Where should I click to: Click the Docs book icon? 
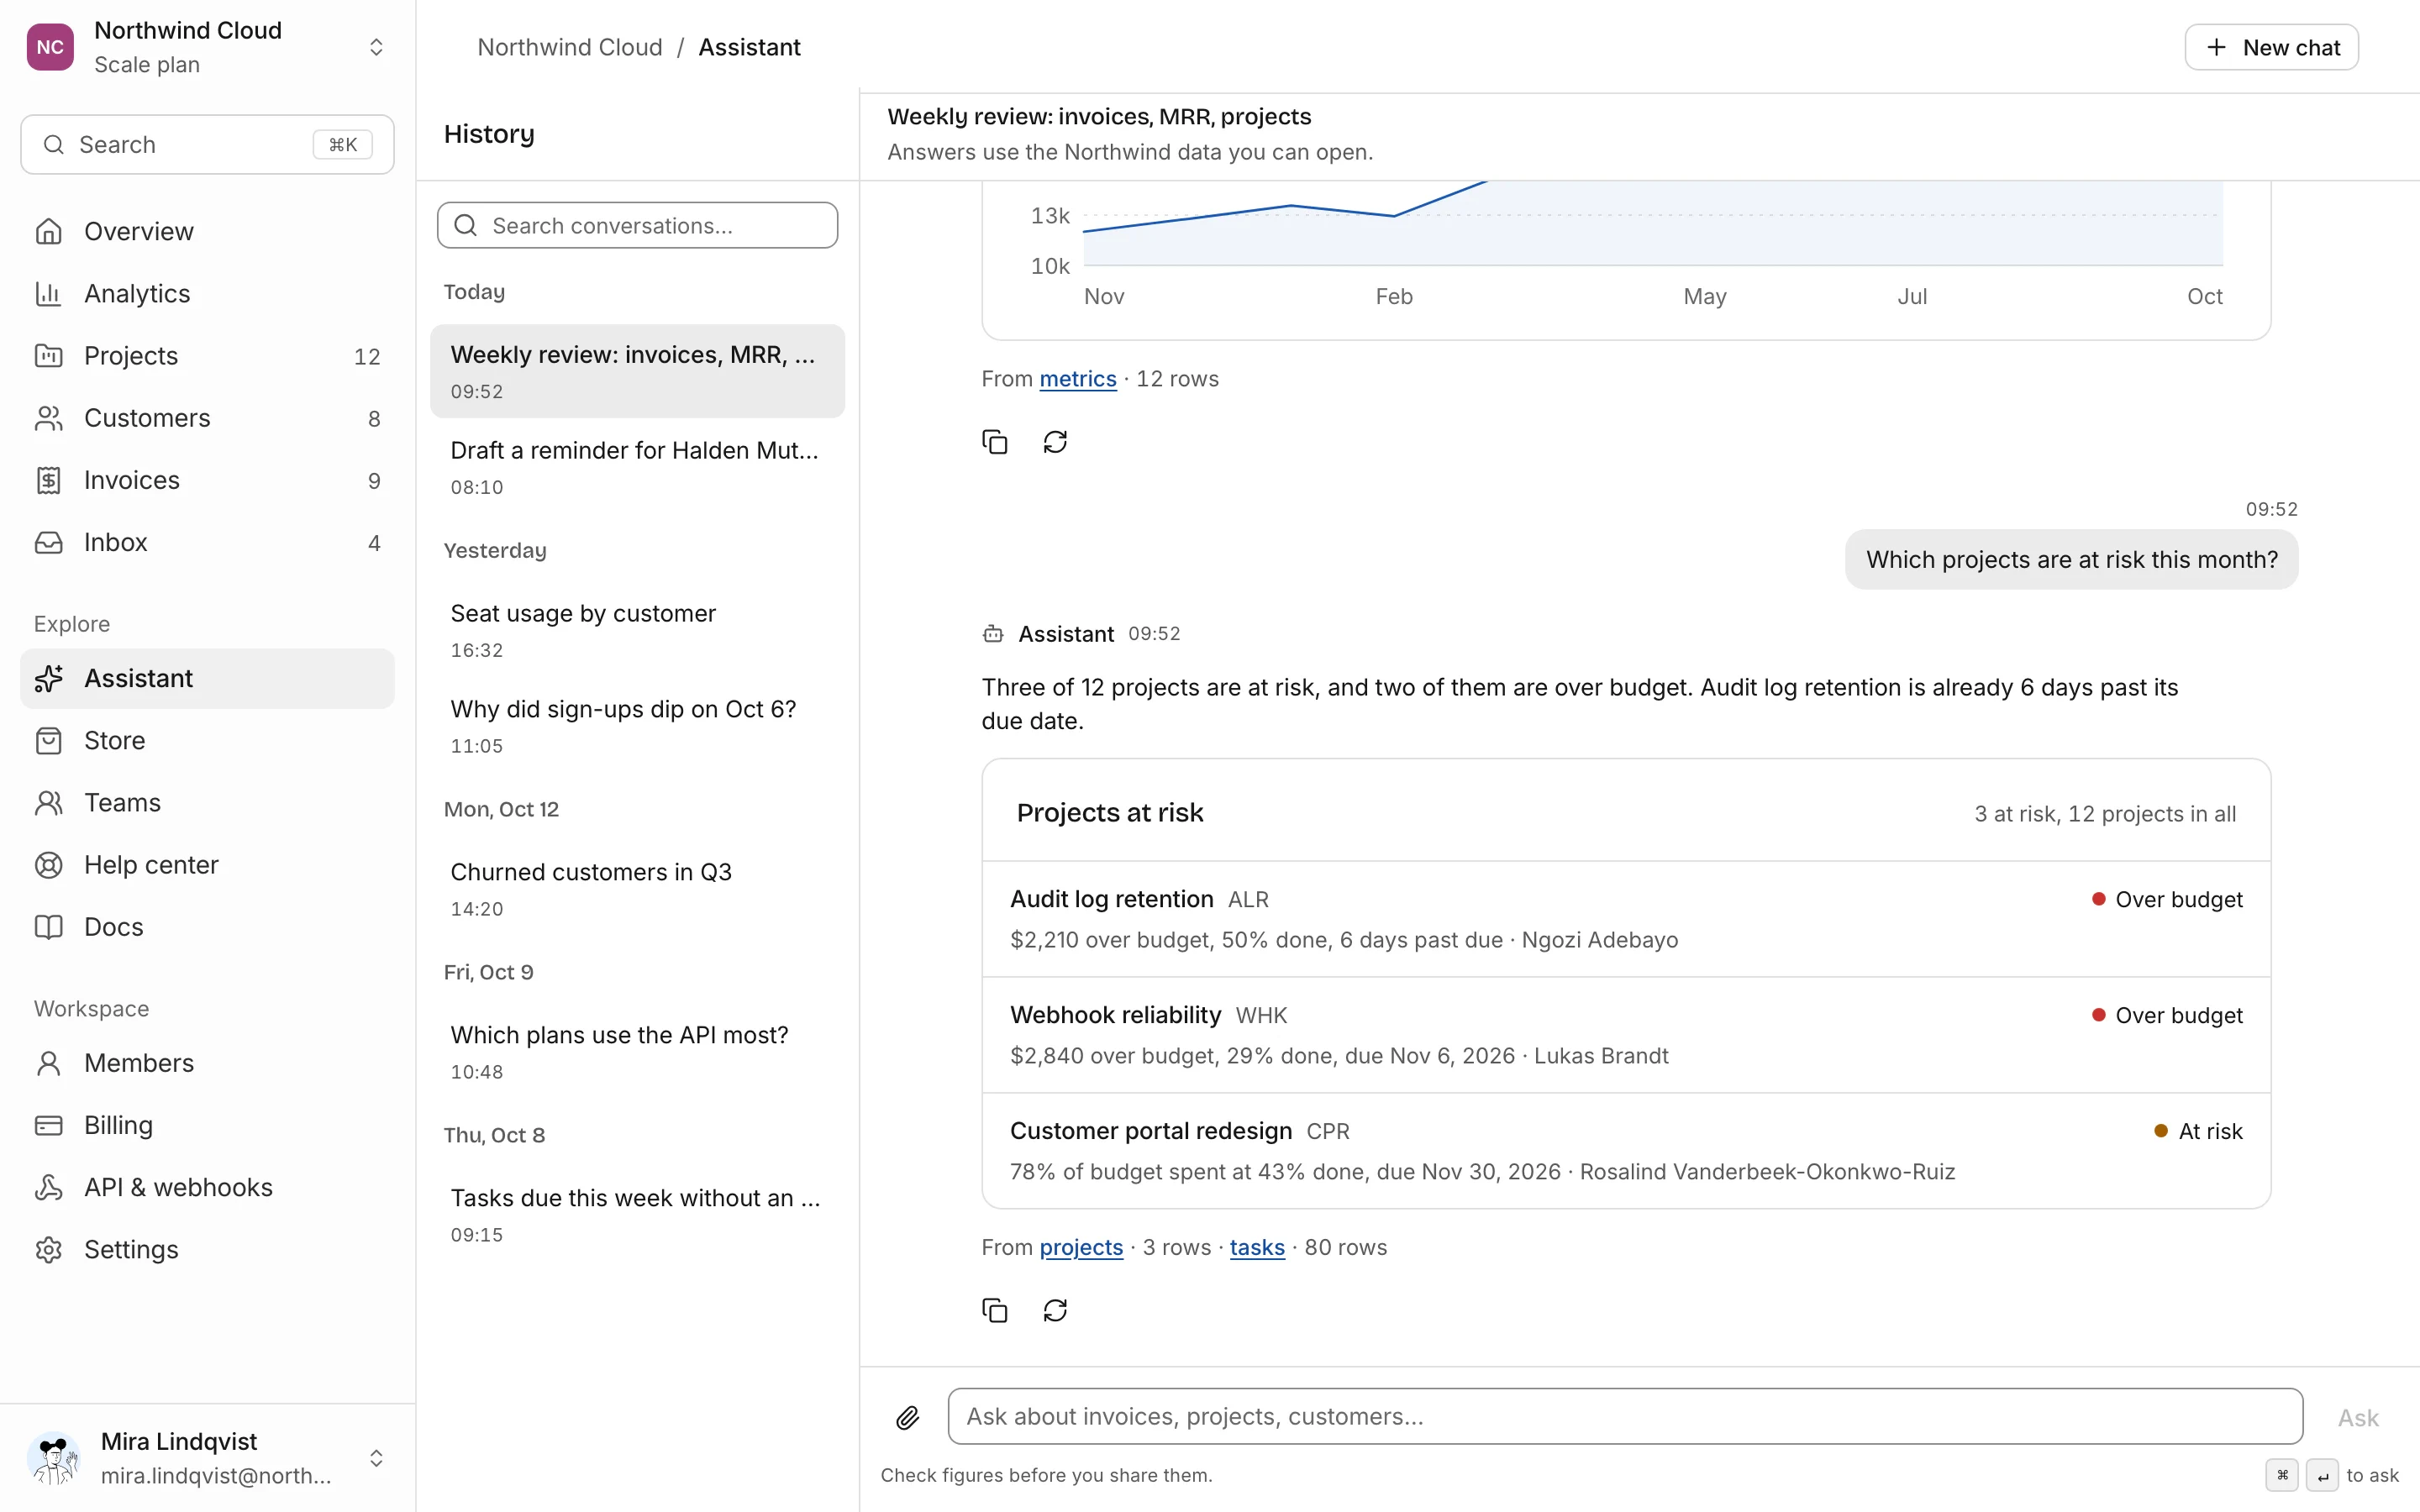[49, 927]
